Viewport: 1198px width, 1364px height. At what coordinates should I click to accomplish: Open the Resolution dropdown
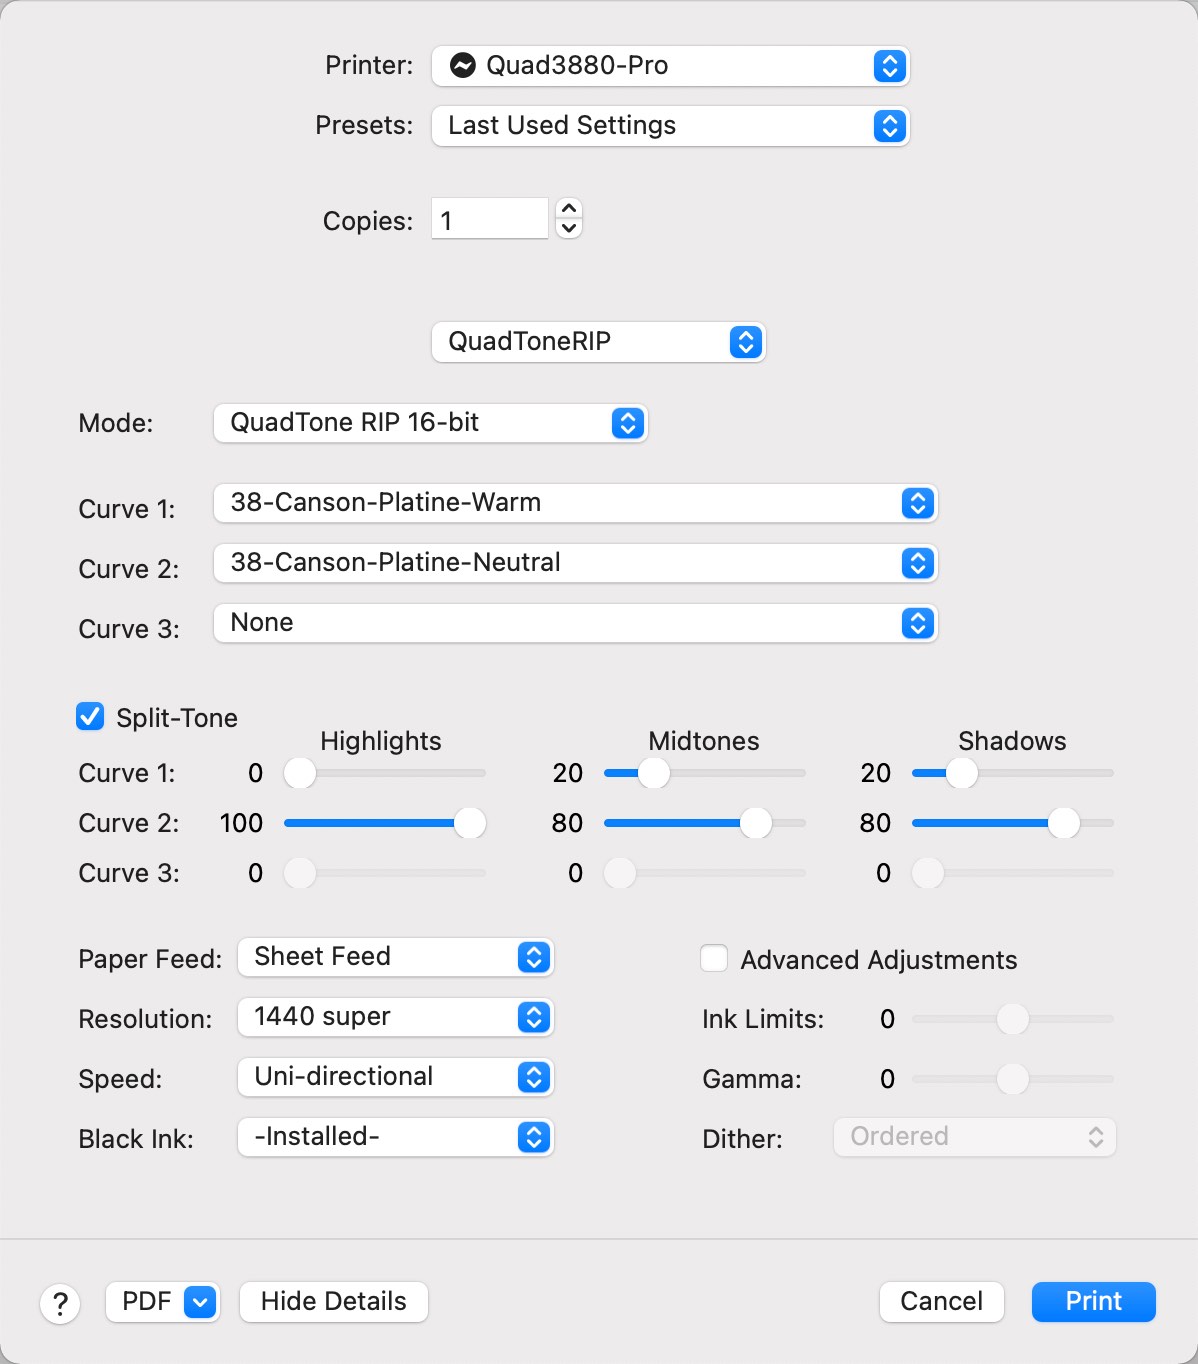point(395,1017)
